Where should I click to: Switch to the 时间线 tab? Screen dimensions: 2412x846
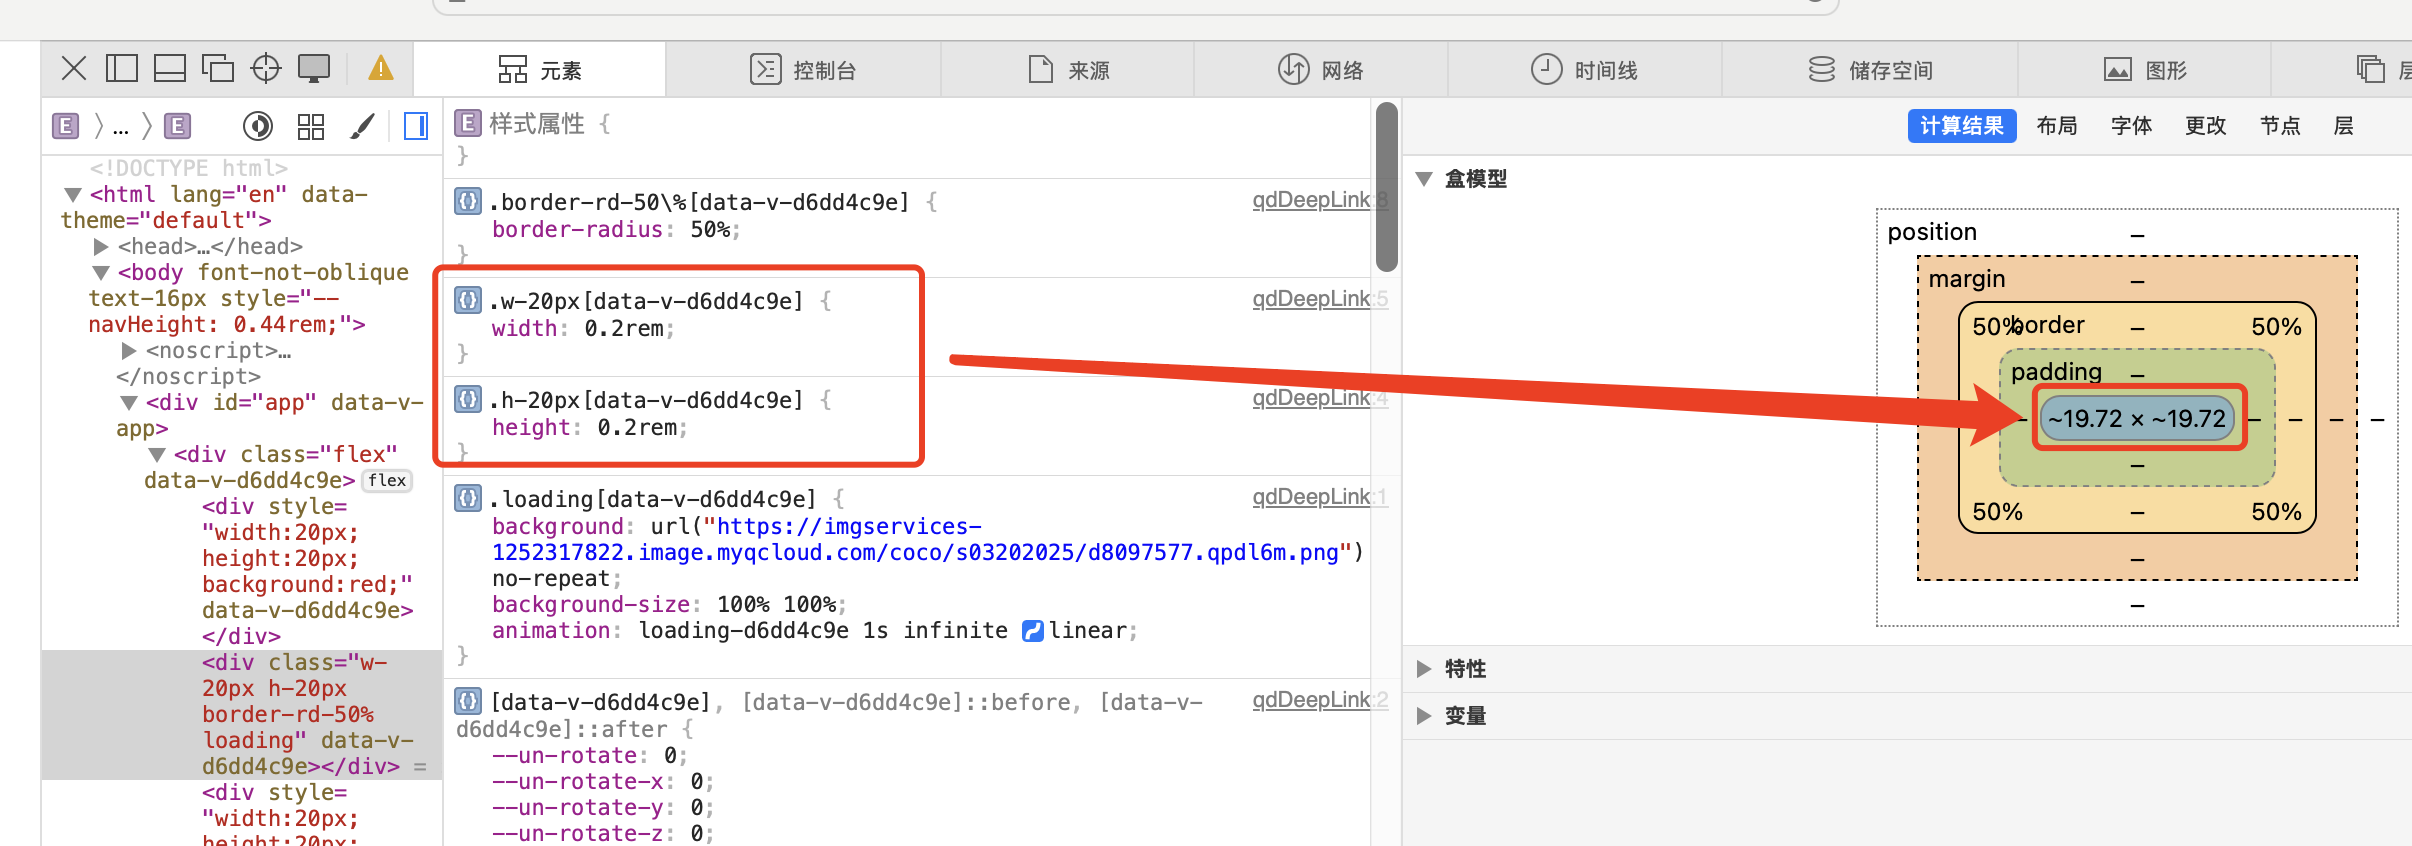coord(1584,70)
